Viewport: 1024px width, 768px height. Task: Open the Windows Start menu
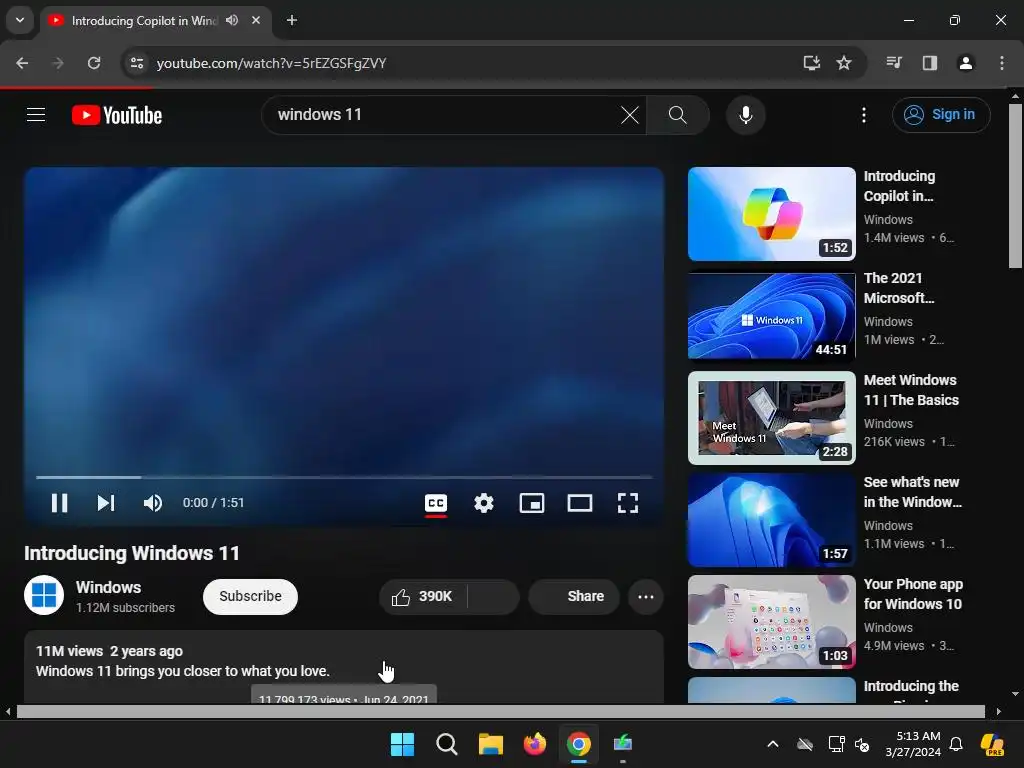402,744
